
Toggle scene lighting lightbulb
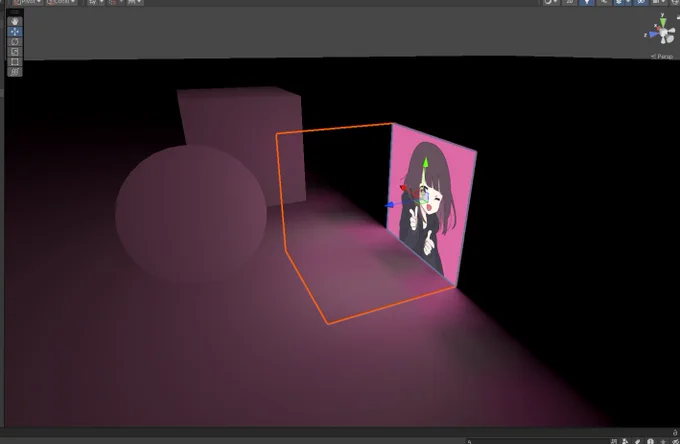pos(587,2)
